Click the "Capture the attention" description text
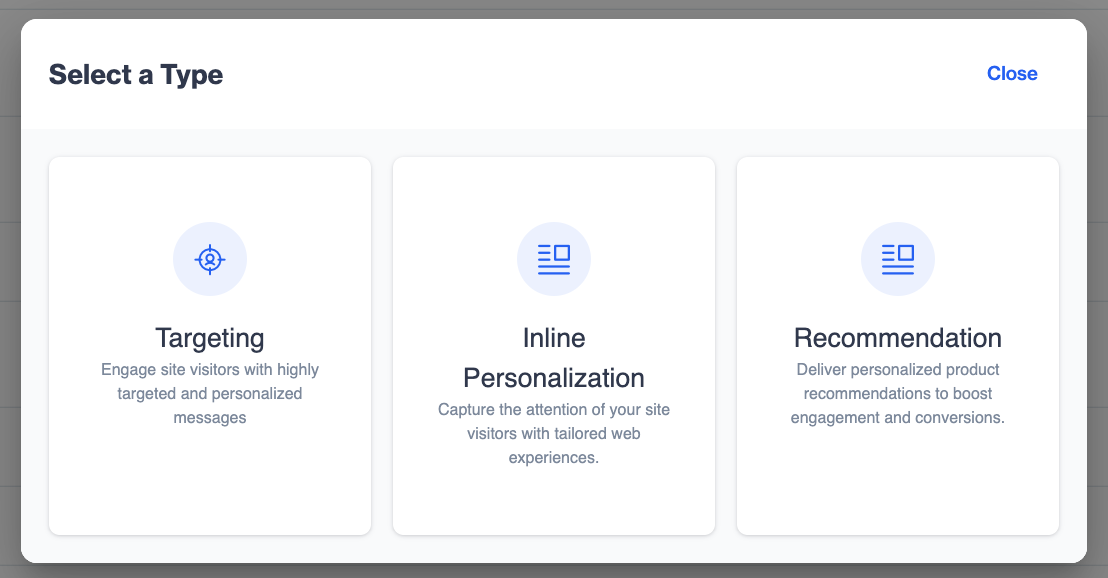The width and height of the screenshot is (1108, 578). (554, 433)
